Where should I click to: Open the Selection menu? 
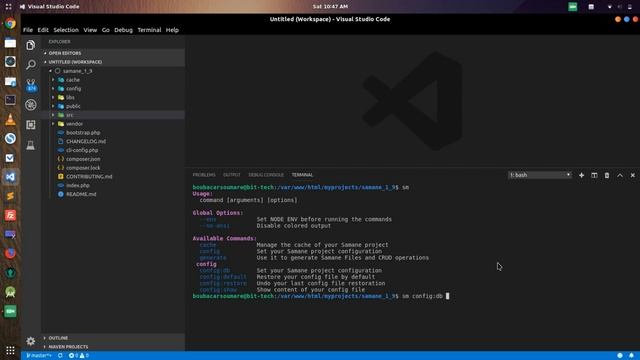(x=66, y=30)
